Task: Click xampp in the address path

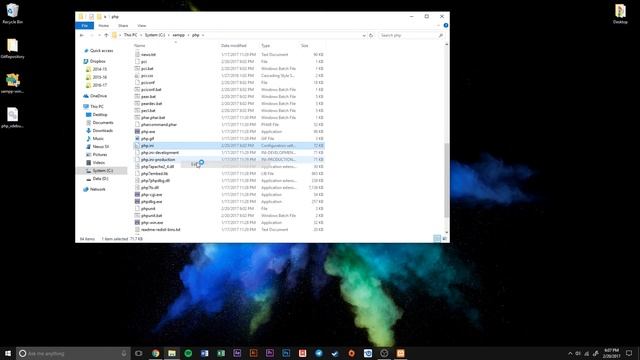Action: (x=178, y=35)
